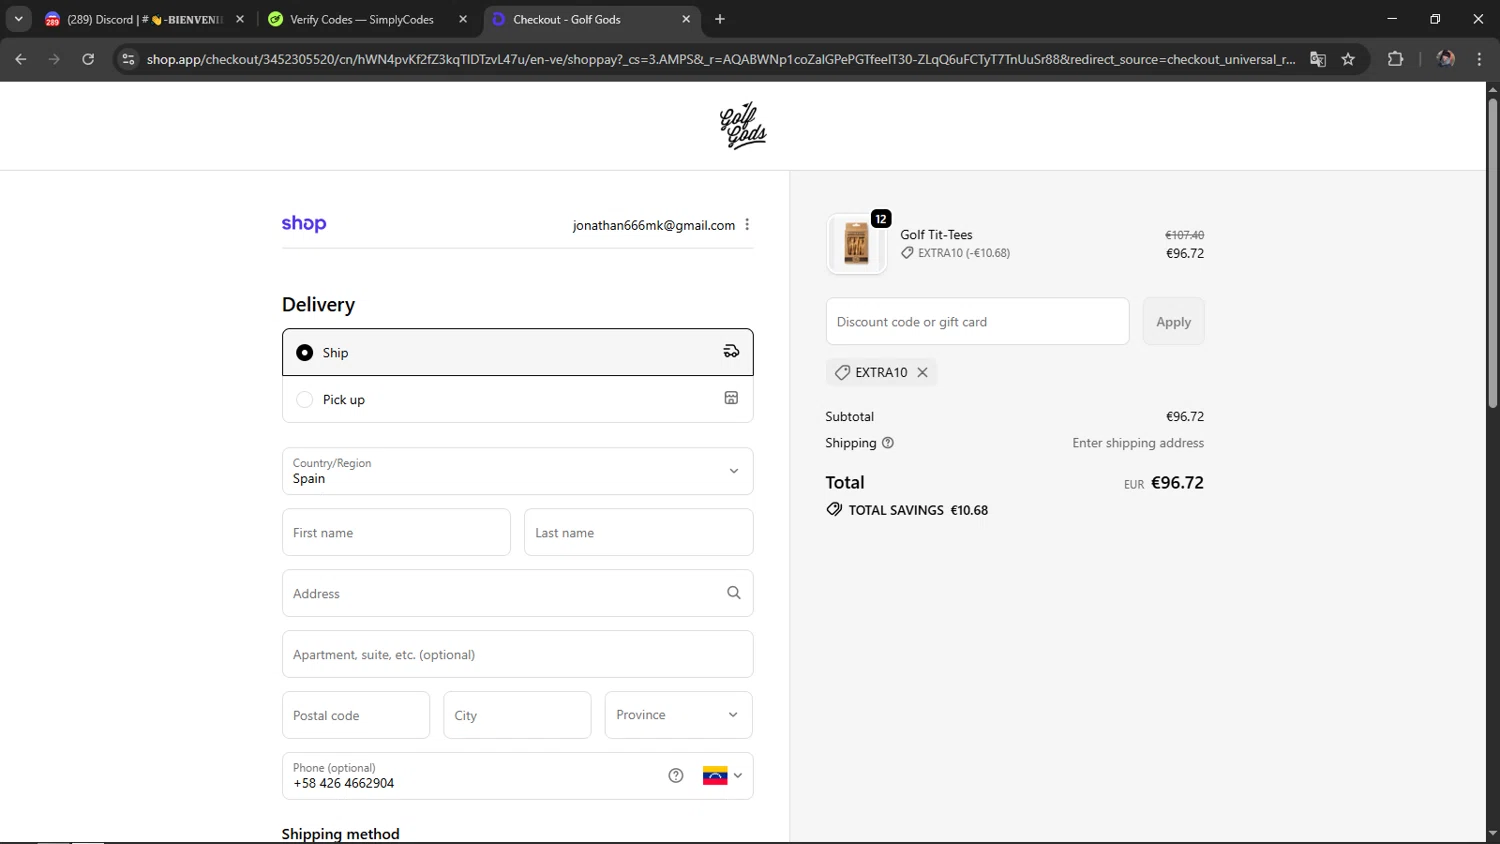Click the Delivery section heading
The image size is (1500, 844).
(318, 305)
